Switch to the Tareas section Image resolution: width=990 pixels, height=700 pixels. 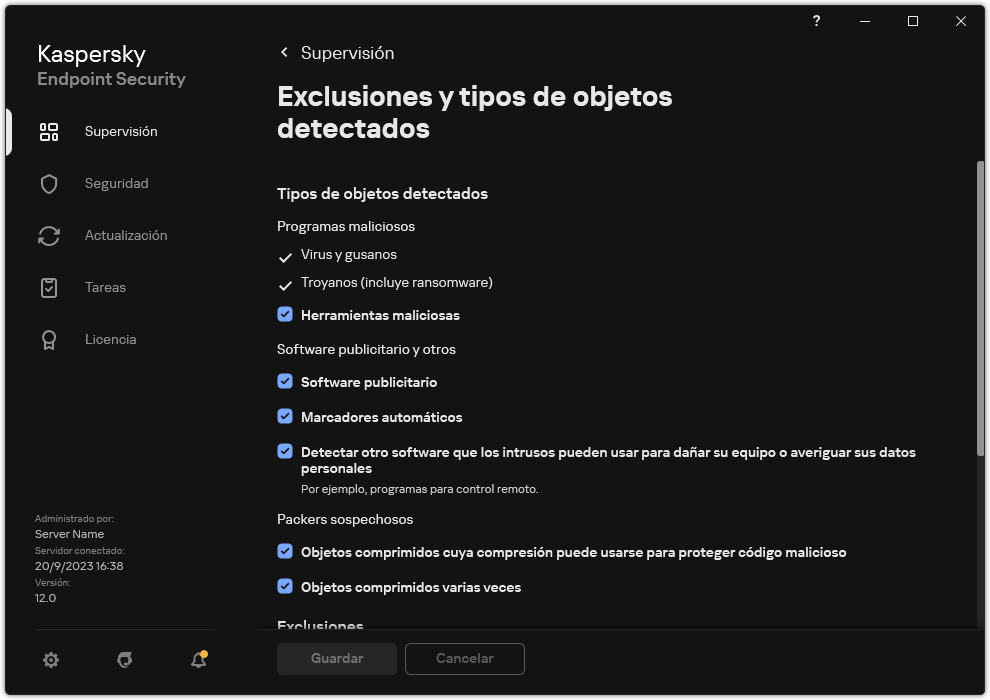(104, 287)
